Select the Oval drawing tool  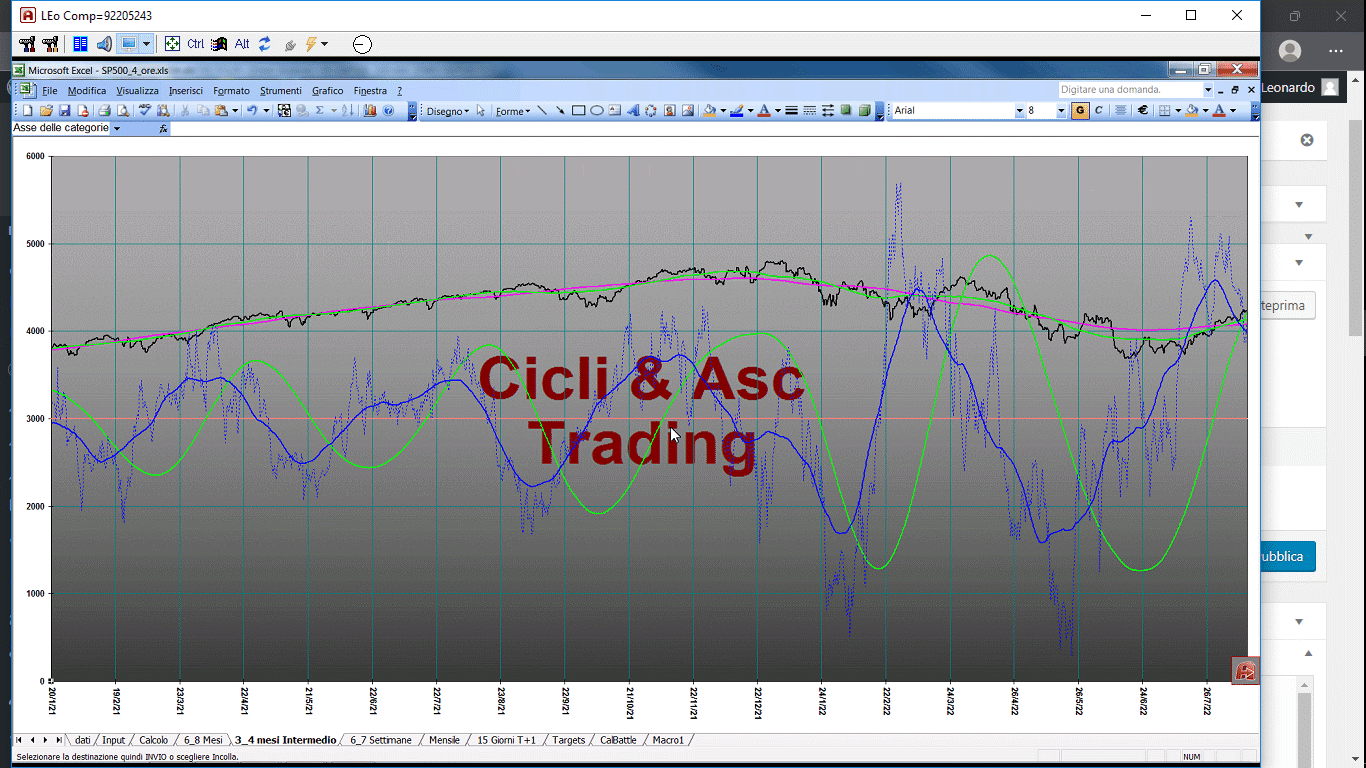[596, 110]
